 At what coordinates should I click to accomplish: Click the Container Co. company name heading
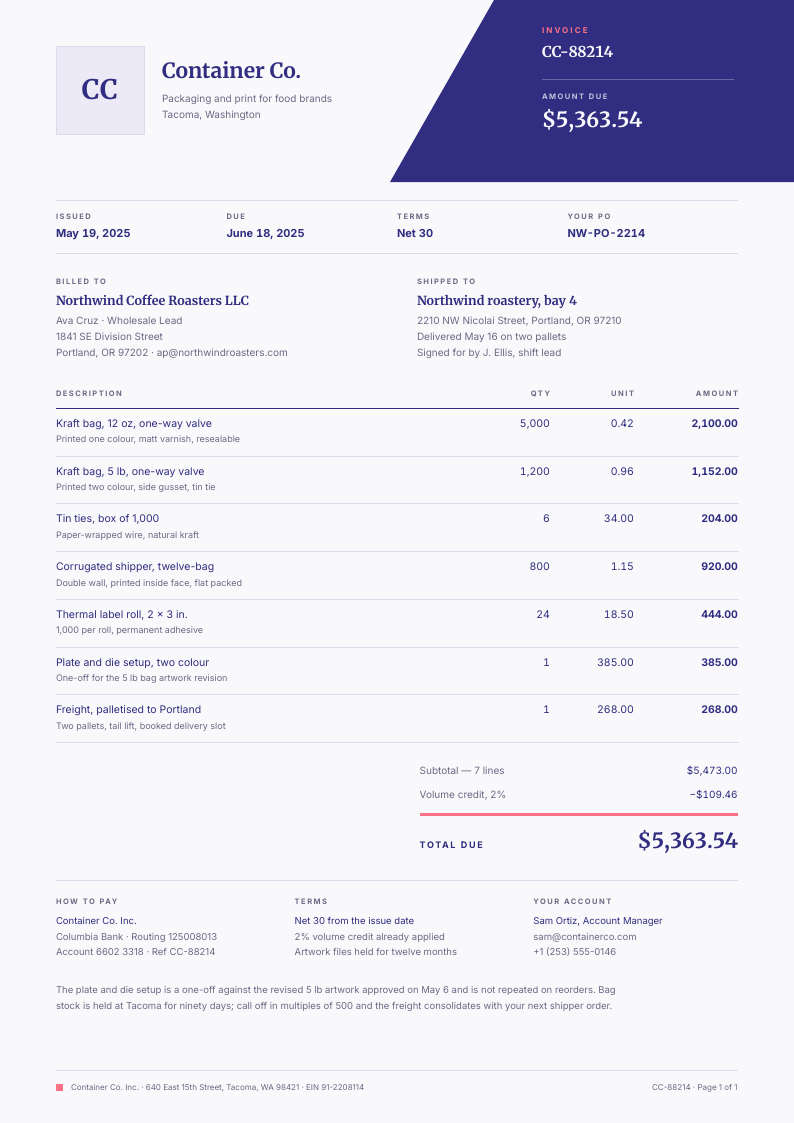231,70
